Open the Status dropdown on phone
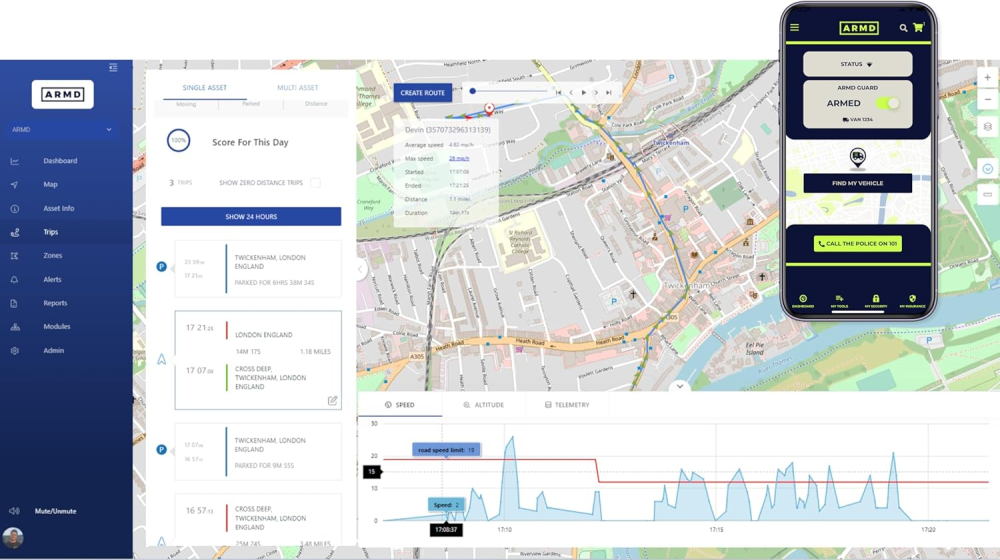The image size is (1000, 560). point(857,64)
